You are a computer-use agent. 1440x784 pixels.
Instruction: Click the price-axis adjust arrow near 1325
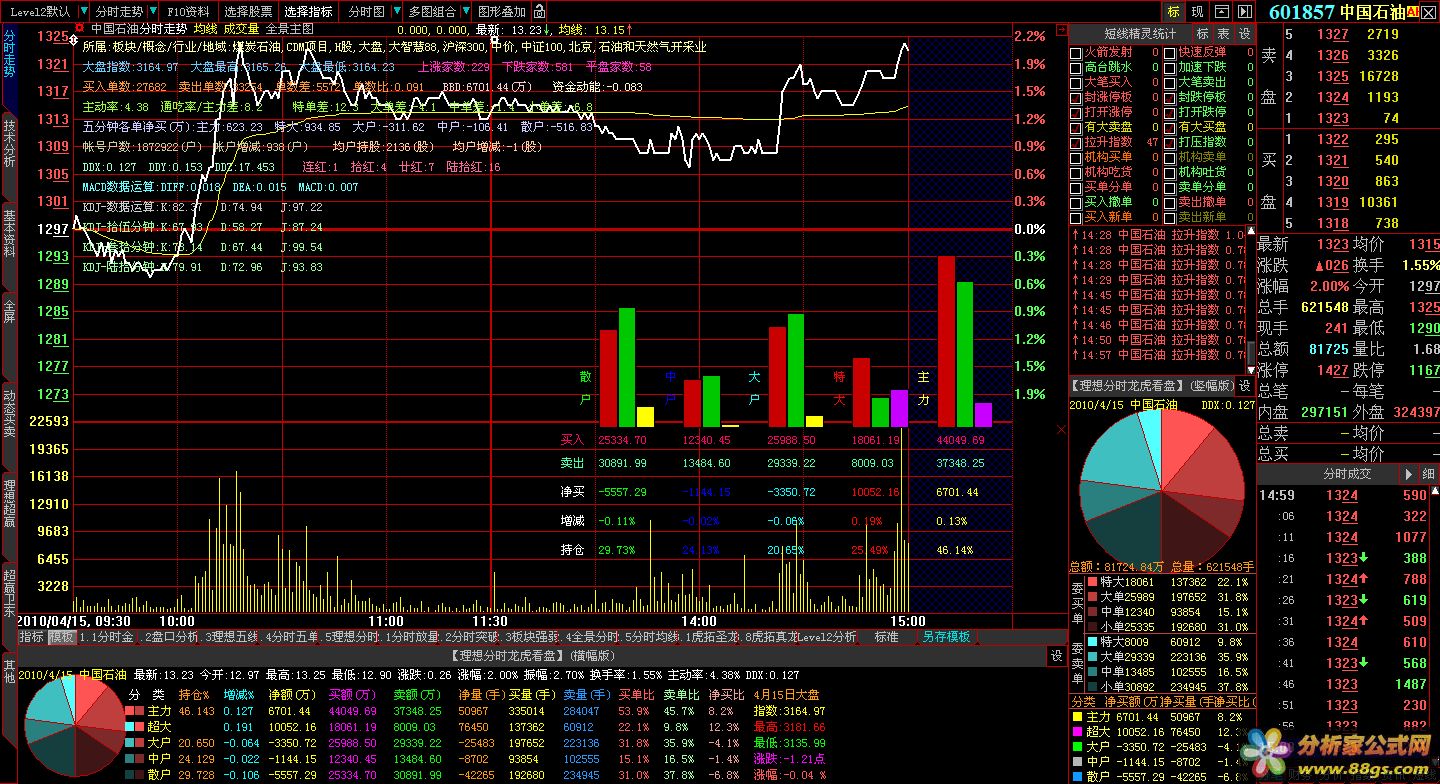pos(74,41)
